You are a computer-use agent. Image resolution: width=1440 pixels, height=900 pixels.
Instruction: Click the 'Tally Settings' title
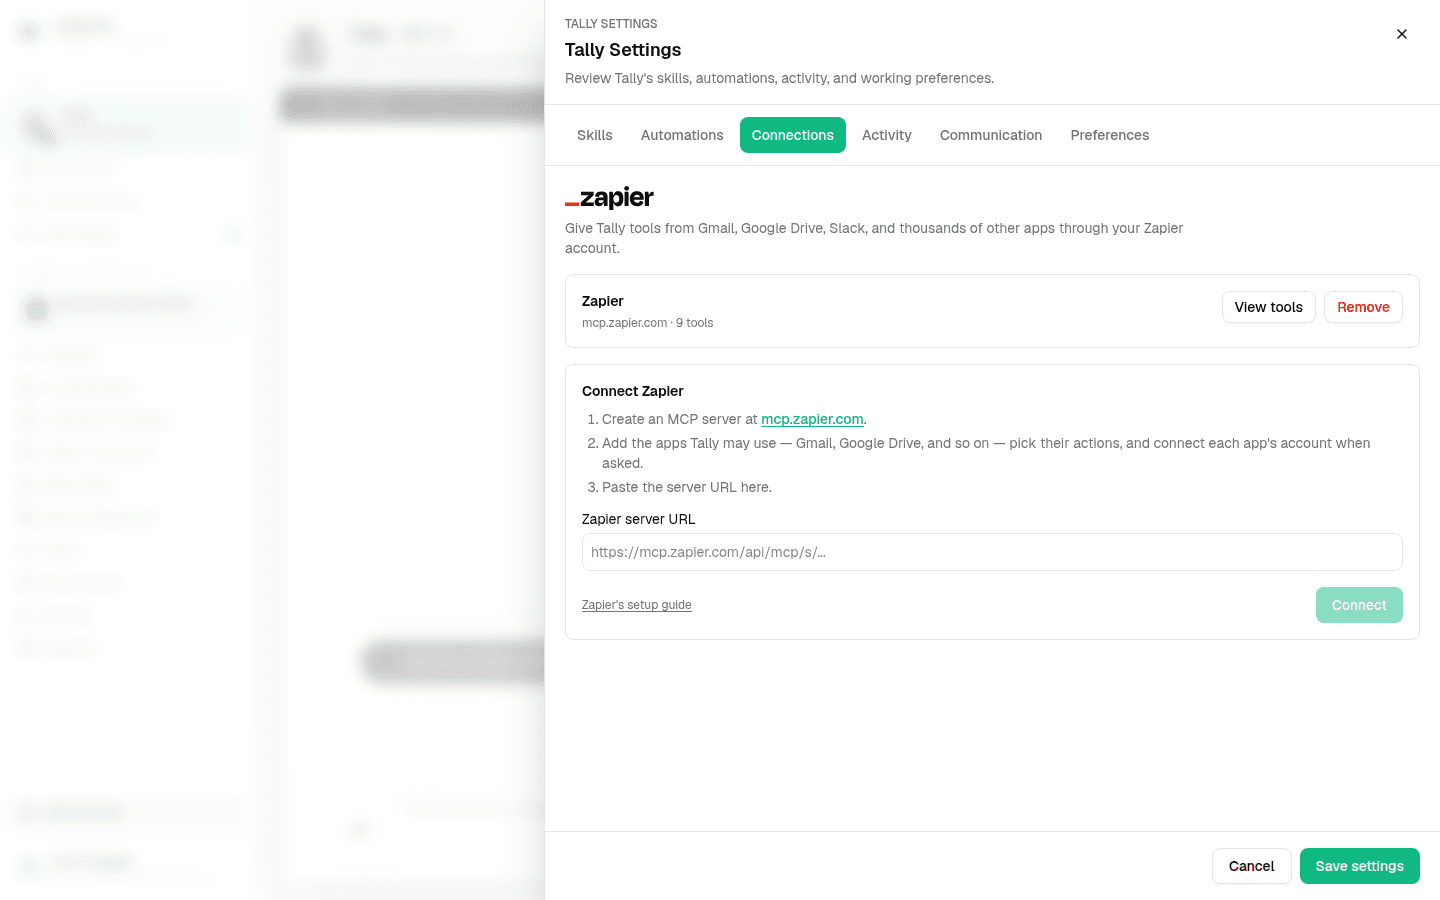point(623,50)
